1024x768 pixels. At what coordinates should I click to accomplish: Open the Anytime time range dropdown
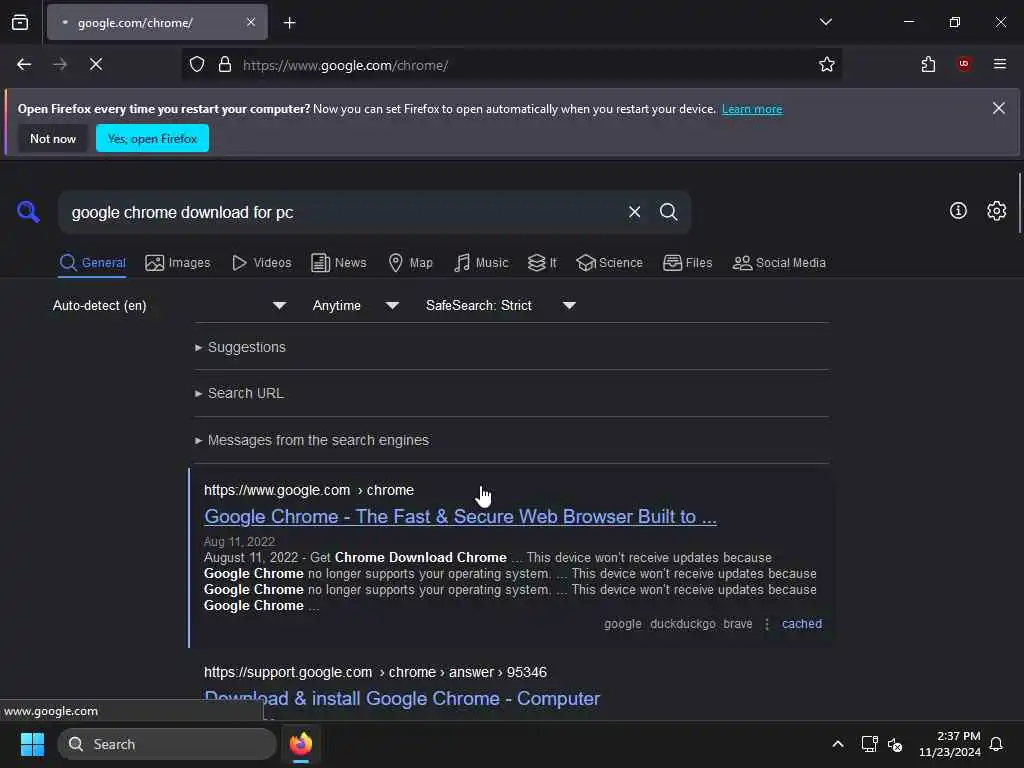coord(355,305)
